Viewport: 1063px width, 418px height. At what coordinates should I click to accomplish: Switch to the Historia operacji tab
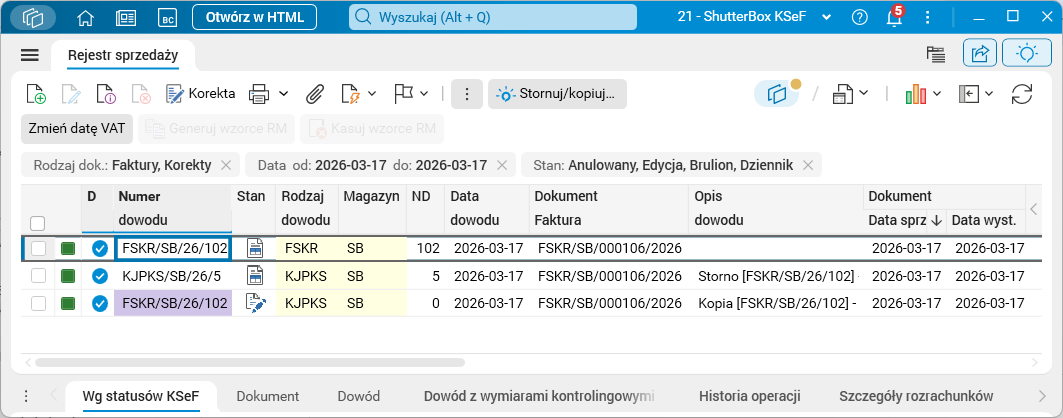[749, 396]
